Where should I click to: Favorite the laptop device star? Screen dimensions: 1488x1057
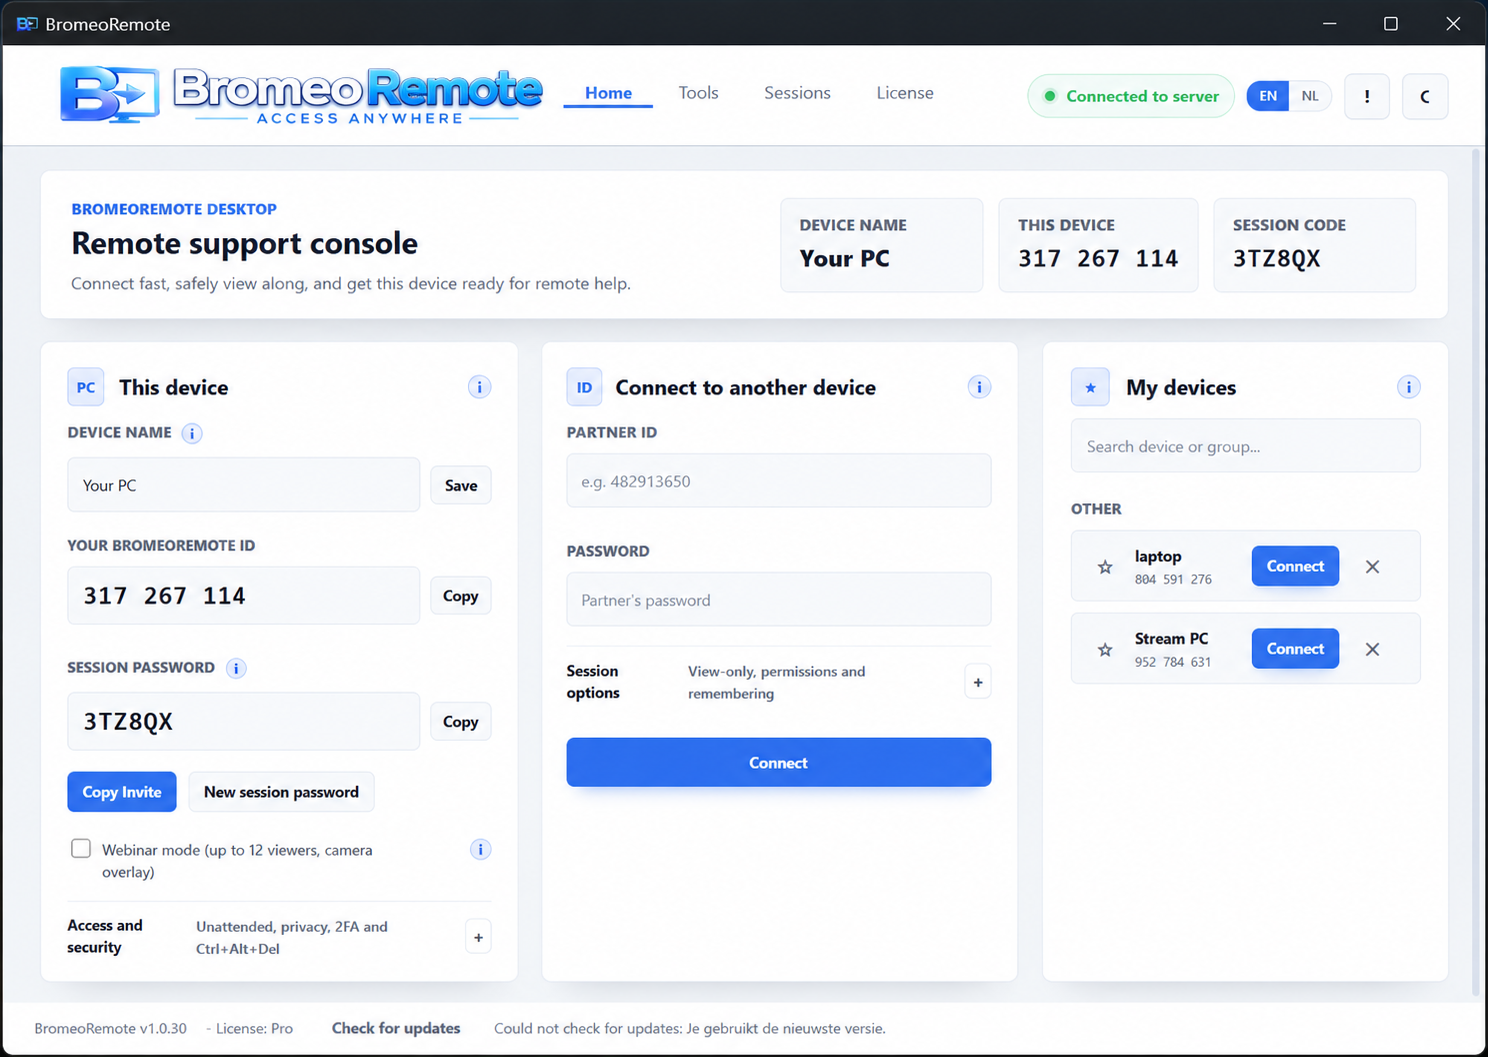pyautogui.click(x=1105, y=567)
